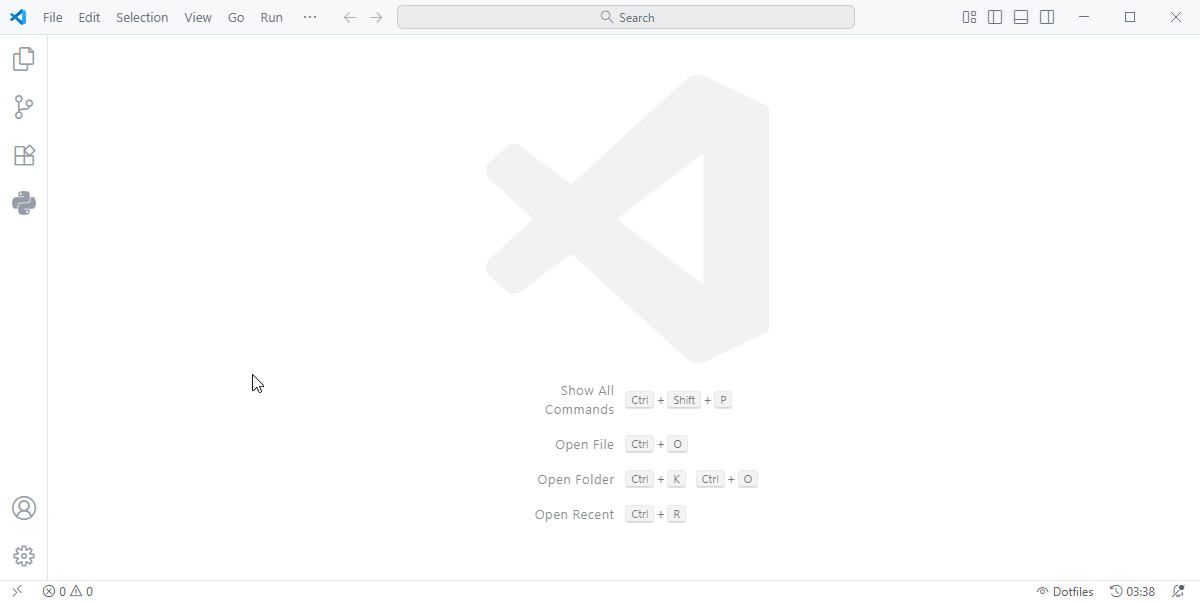The image size is (1200, 602).
Task: Open the Manage gear icon
Action: [x=23, y=556]
